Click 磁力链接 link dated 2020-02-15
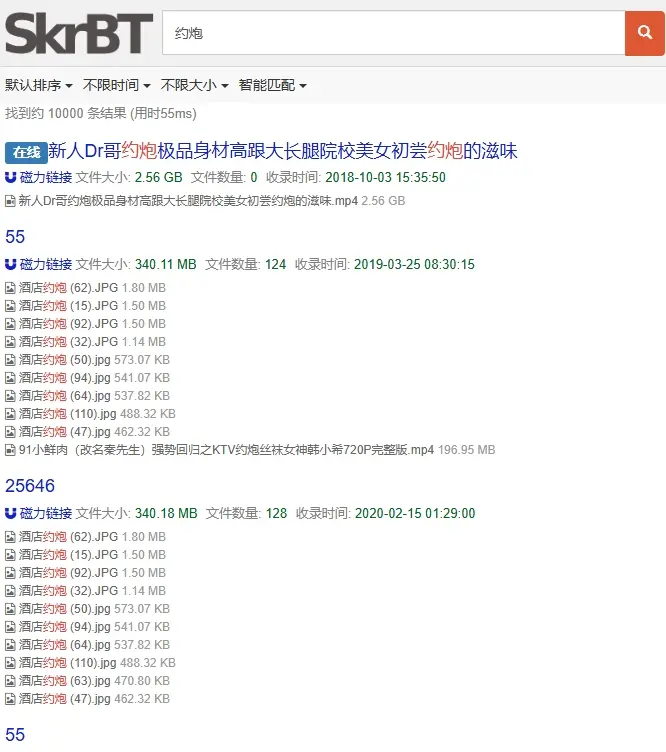Image resolution: width=666 pixels, height=752 pixels. [x=45, y=514]
